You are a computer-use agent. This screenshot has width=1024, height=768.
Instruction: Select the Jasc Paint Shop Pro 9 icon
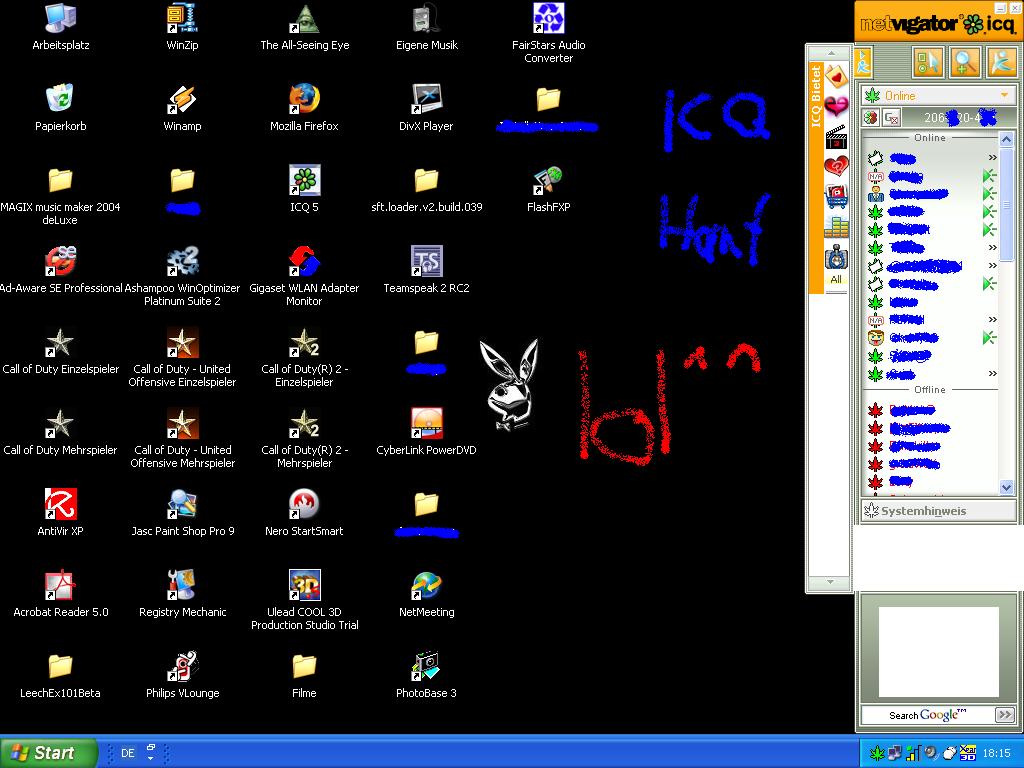point(182,513)
